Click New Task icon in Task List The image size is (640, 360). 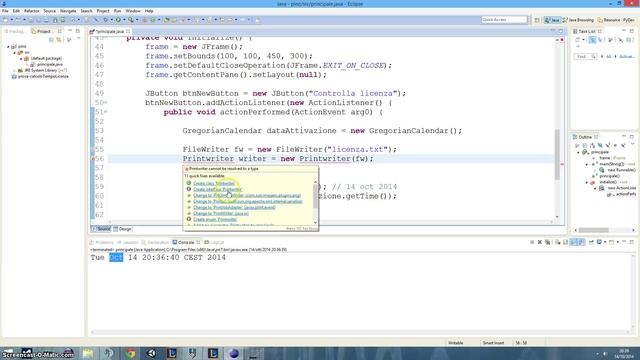(x=578, y=40)
